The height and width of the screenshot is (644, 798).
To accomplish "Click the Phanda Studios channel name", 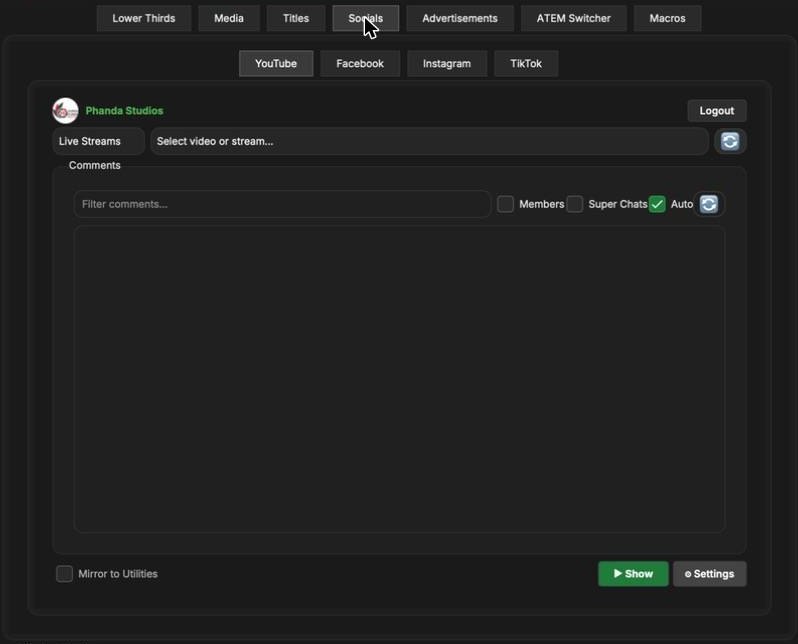I will pyautogui.click(x=124, y=110).
